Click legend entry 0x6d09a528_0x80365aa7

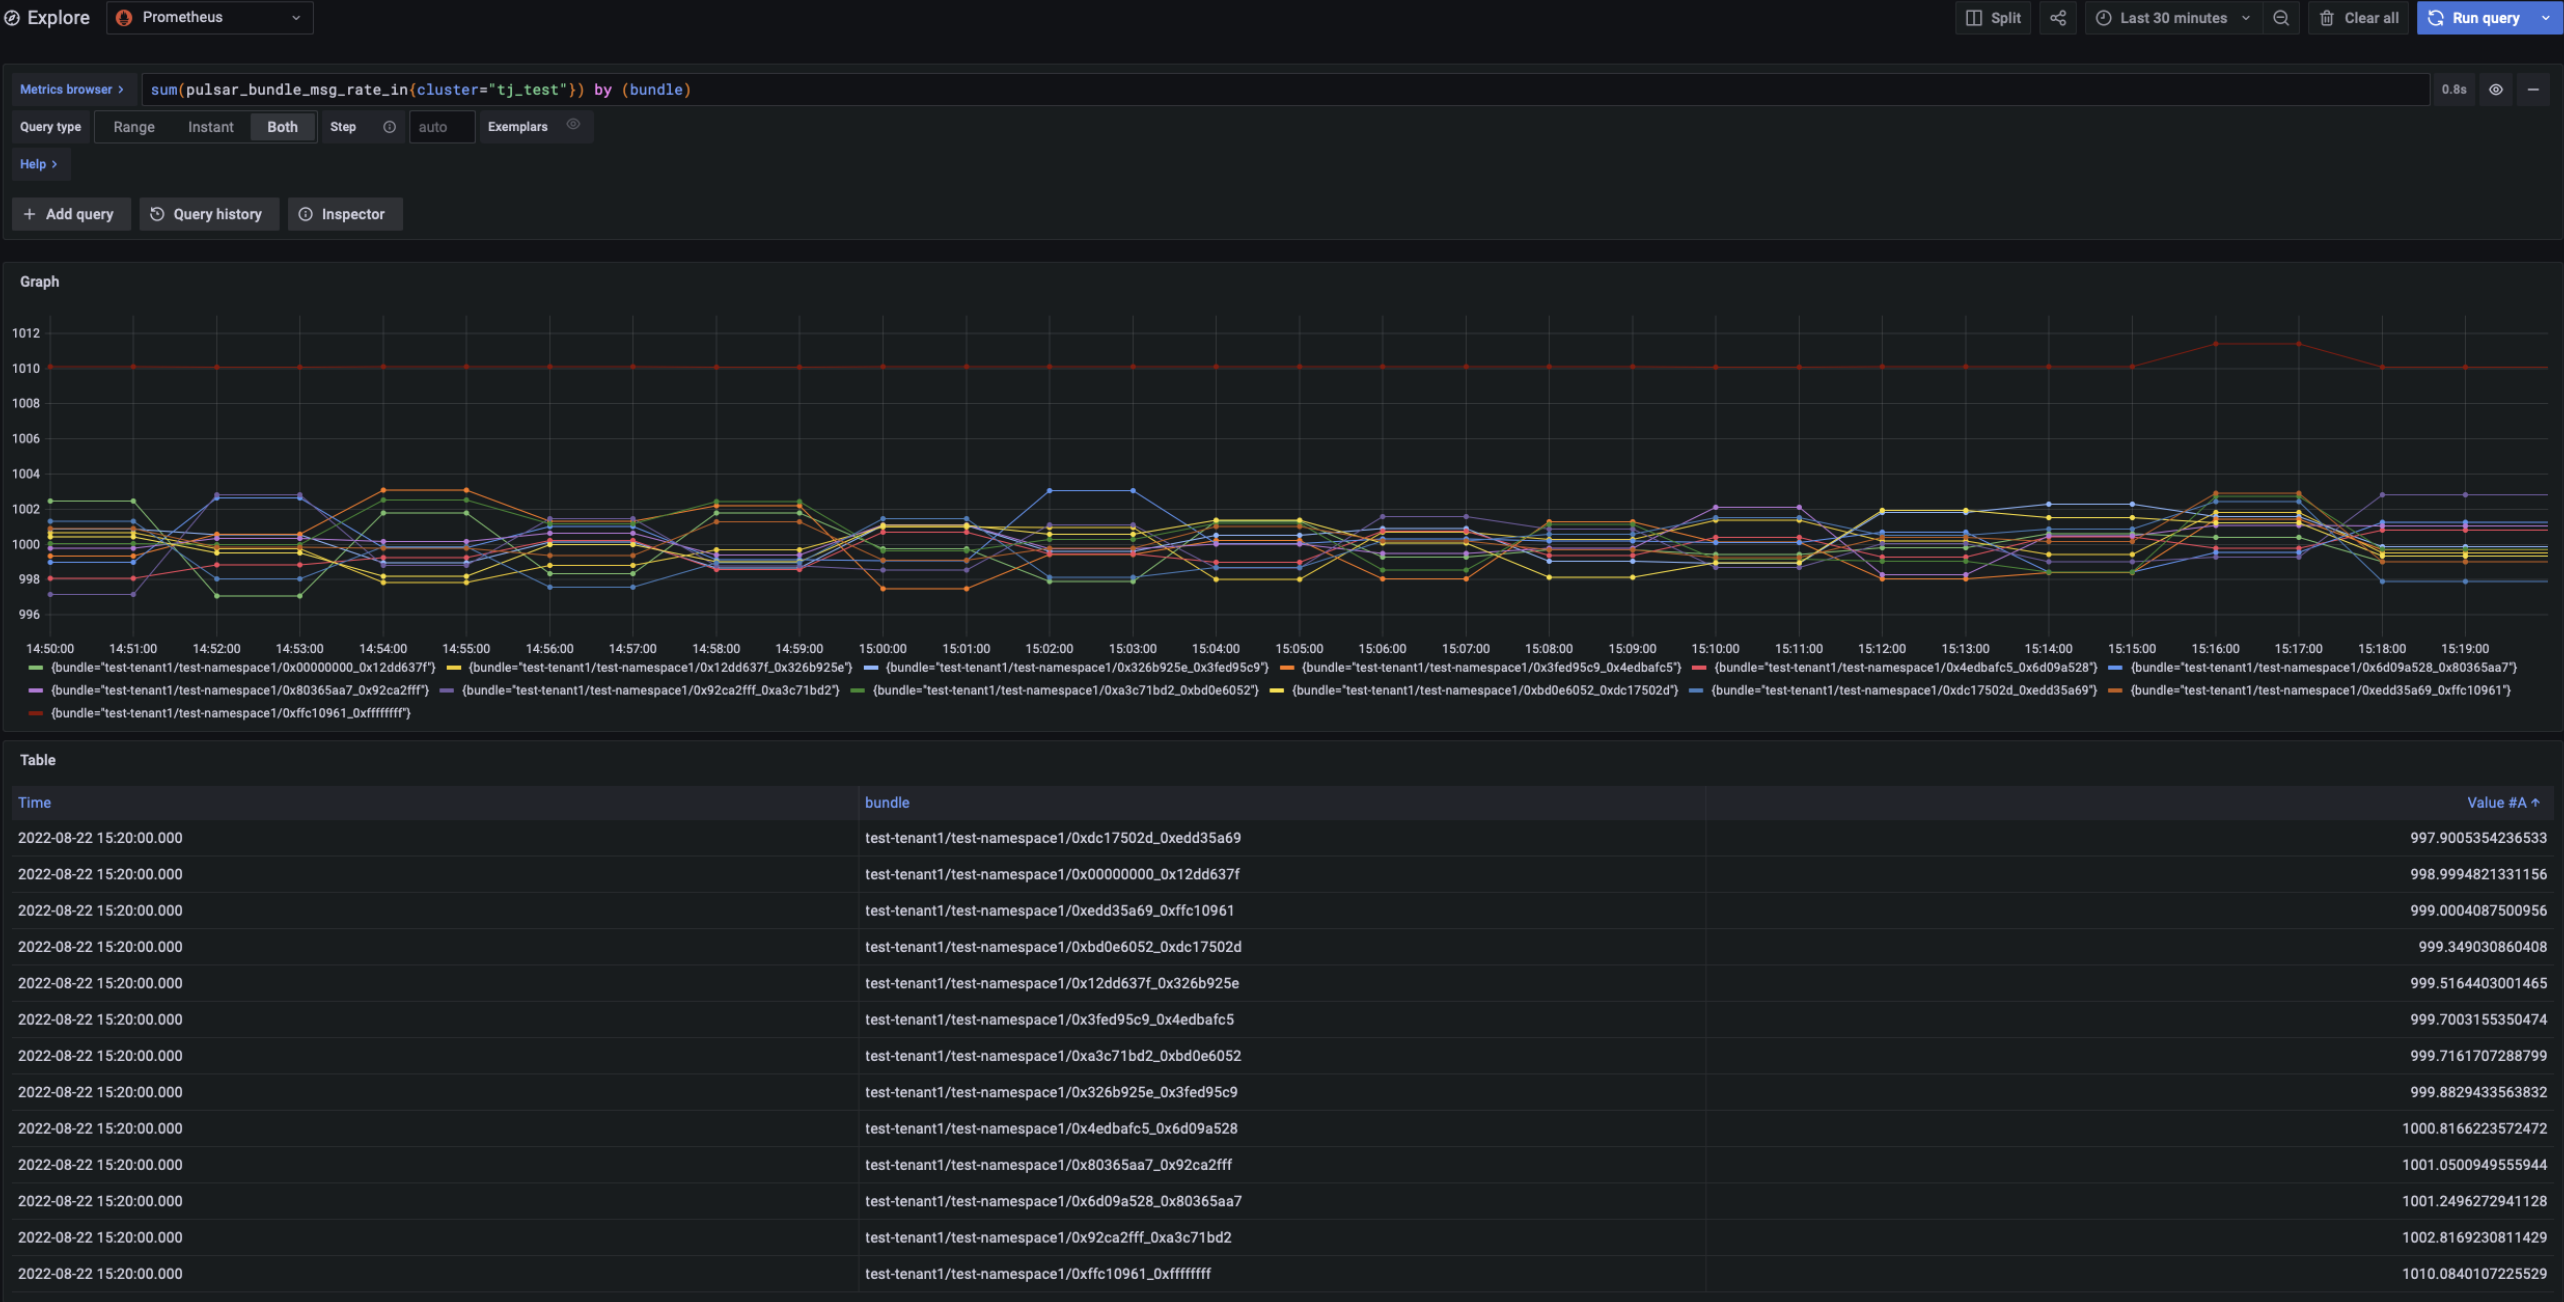2324,668
